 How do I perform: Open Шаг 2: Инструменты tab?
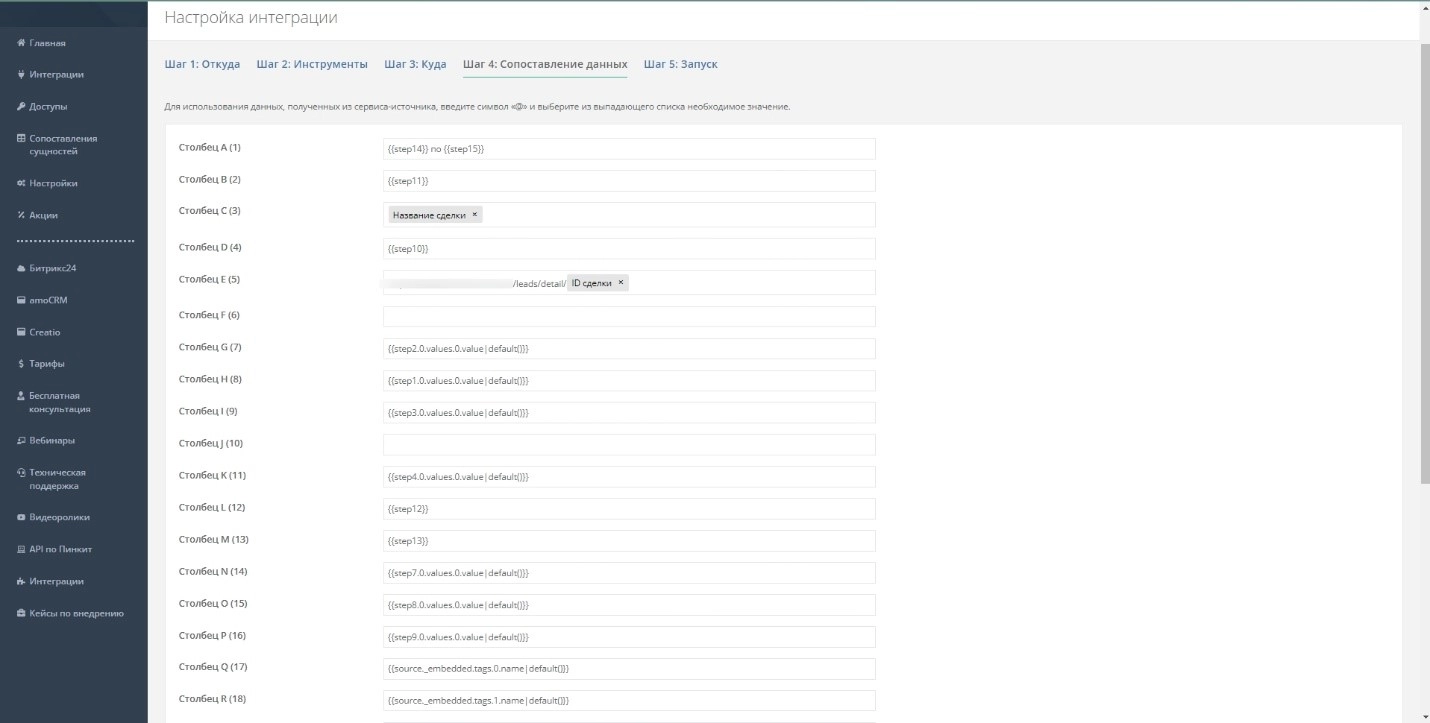[x=312, y=64]
